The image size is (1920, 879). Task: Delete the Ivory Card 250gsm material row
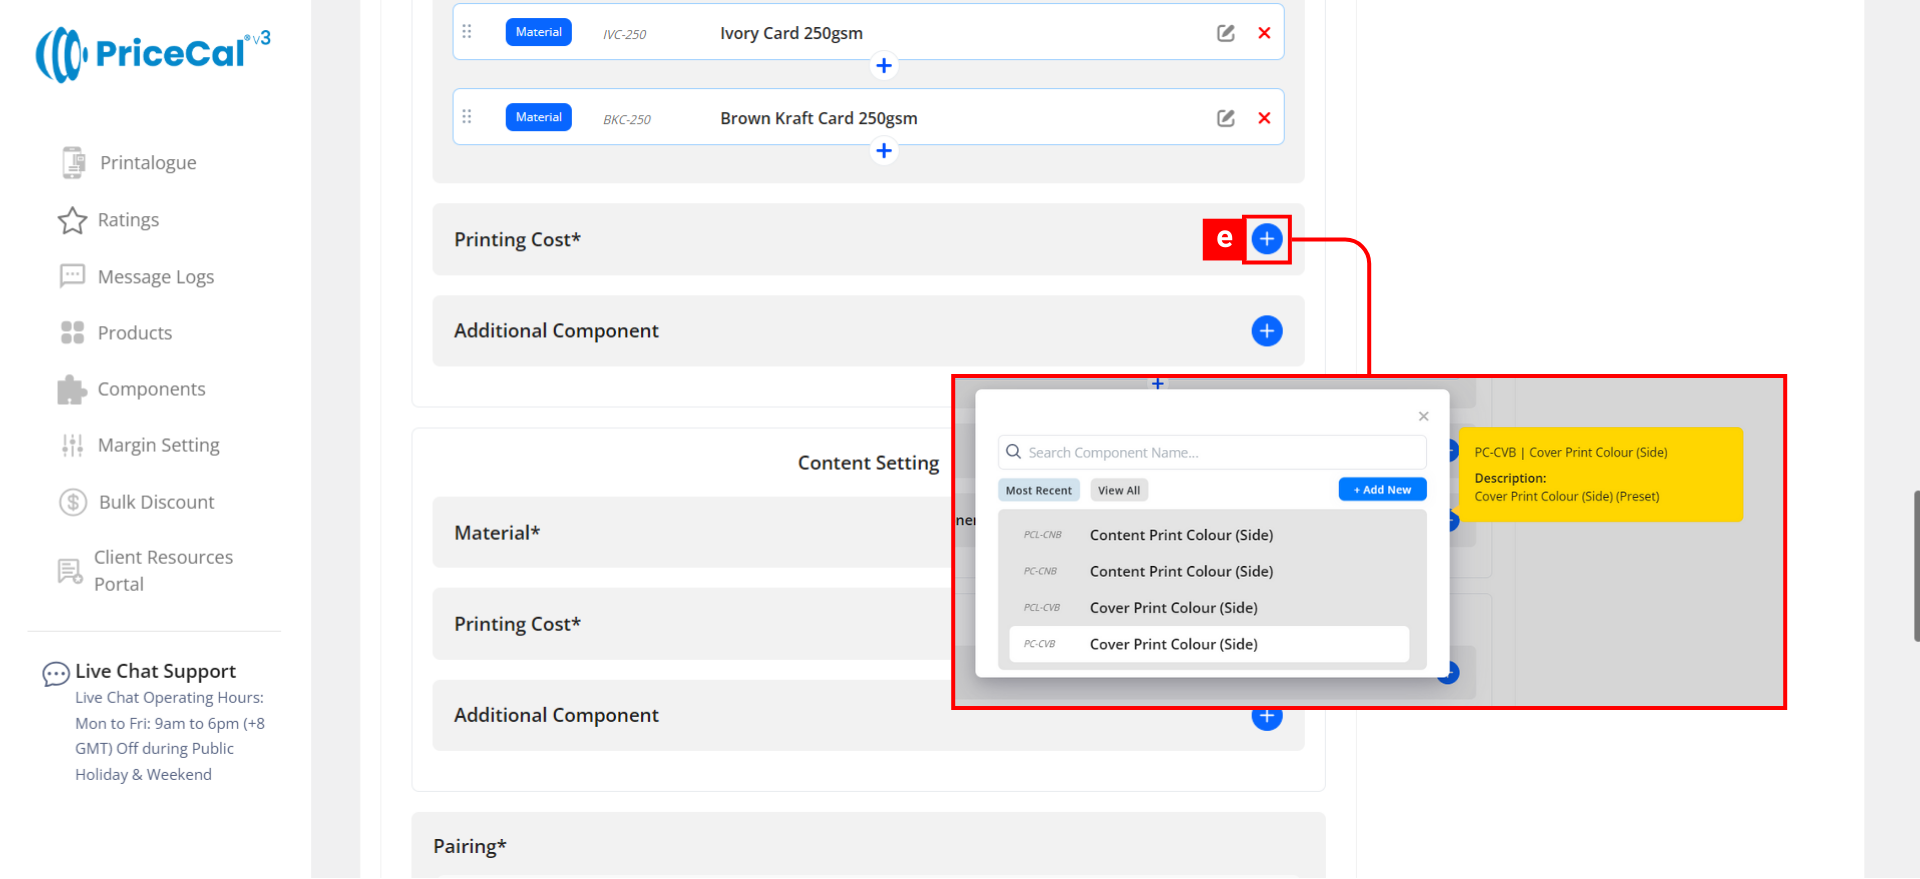pos(1264,33)
